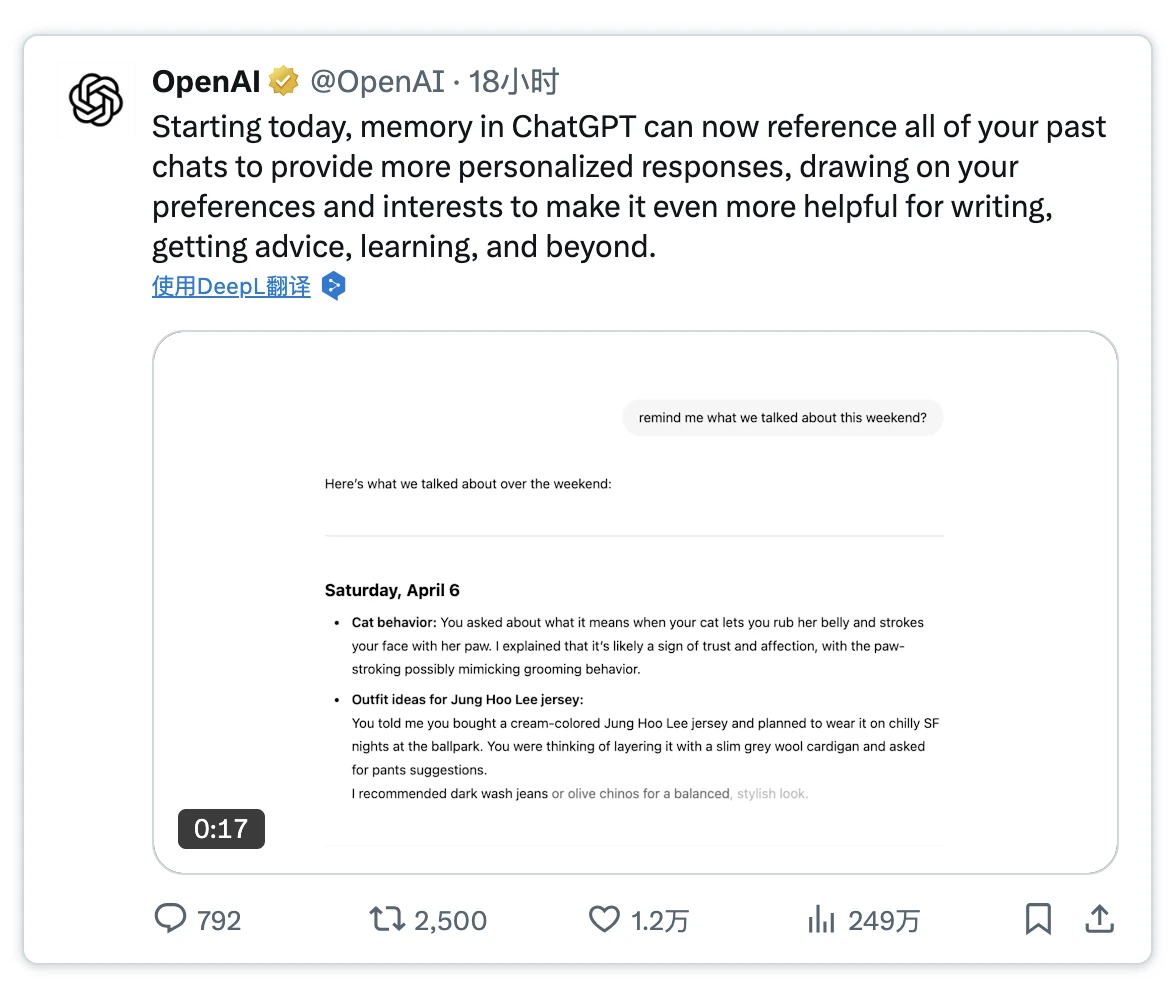Screen dimensions: 1174x988
Task: Click the 792 replies count
Action: 219,920
